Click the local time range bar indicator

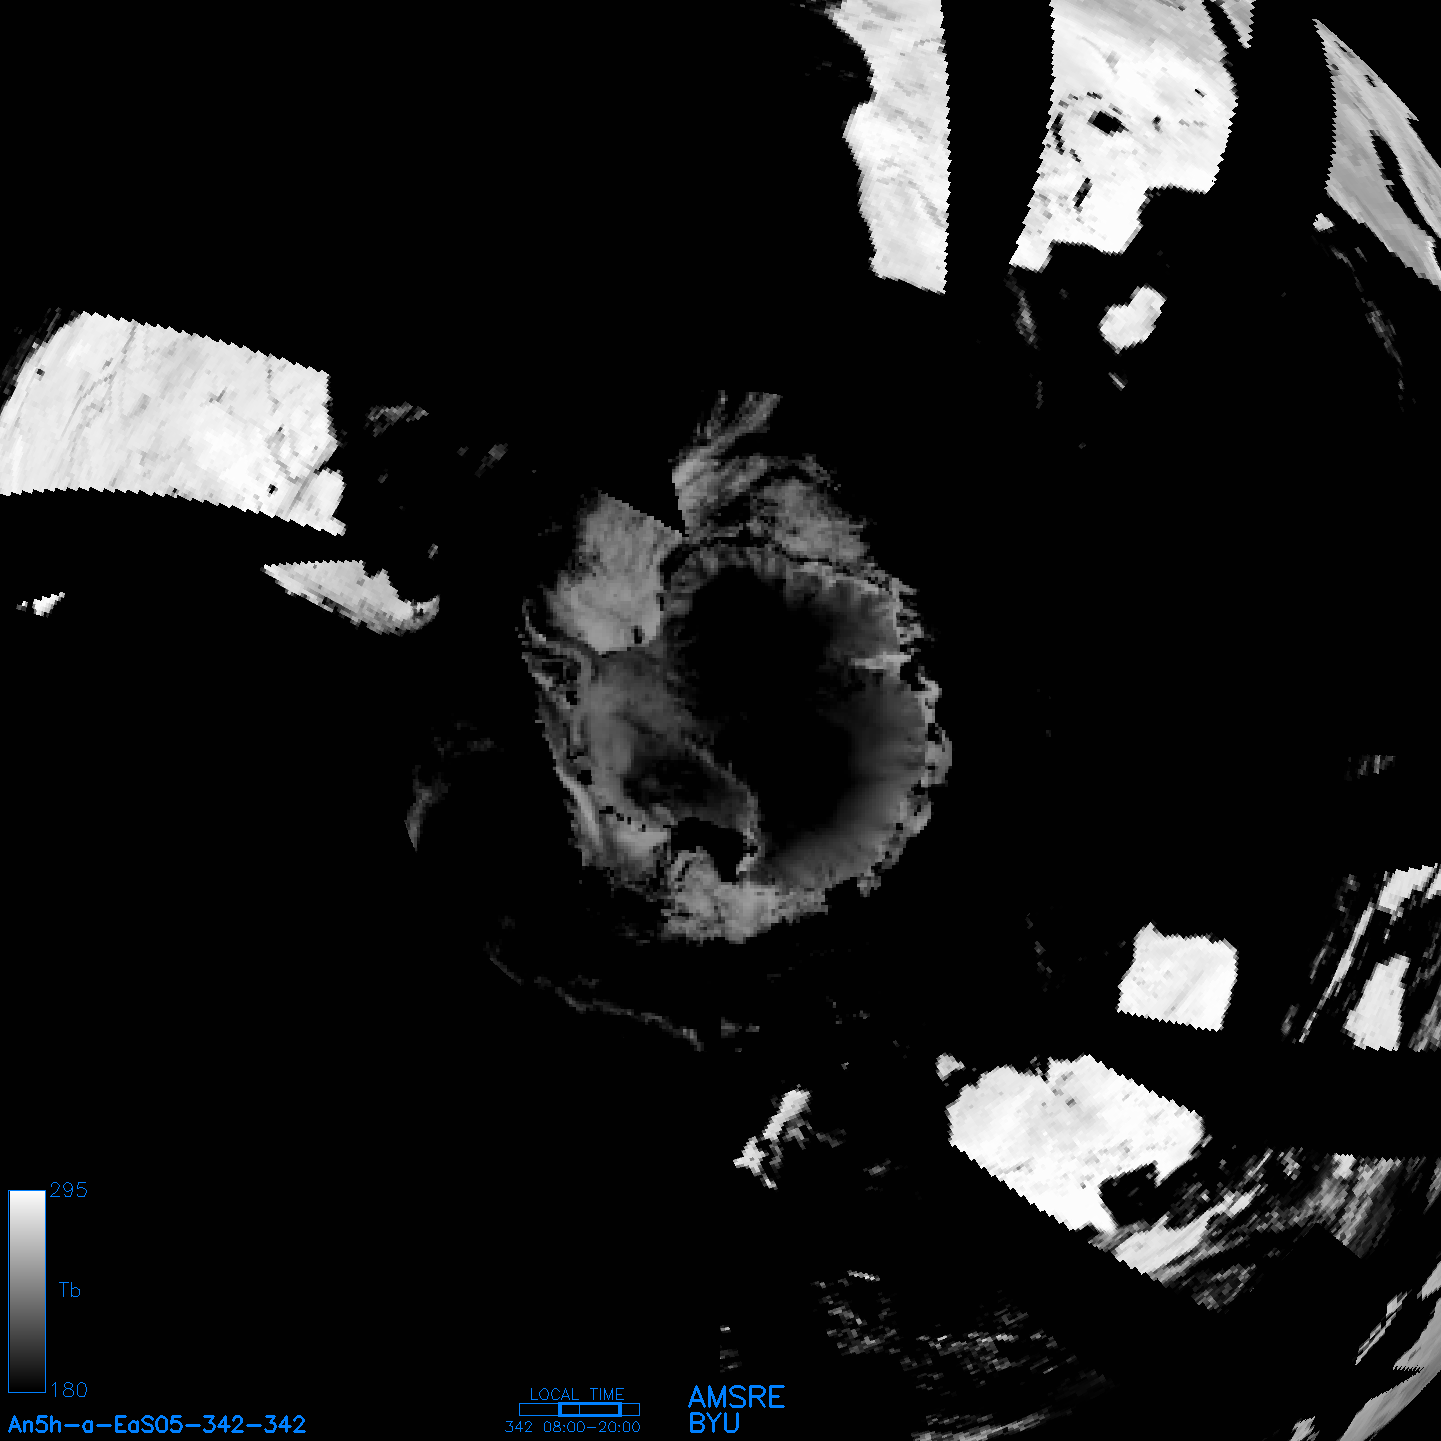(579, 1409)
